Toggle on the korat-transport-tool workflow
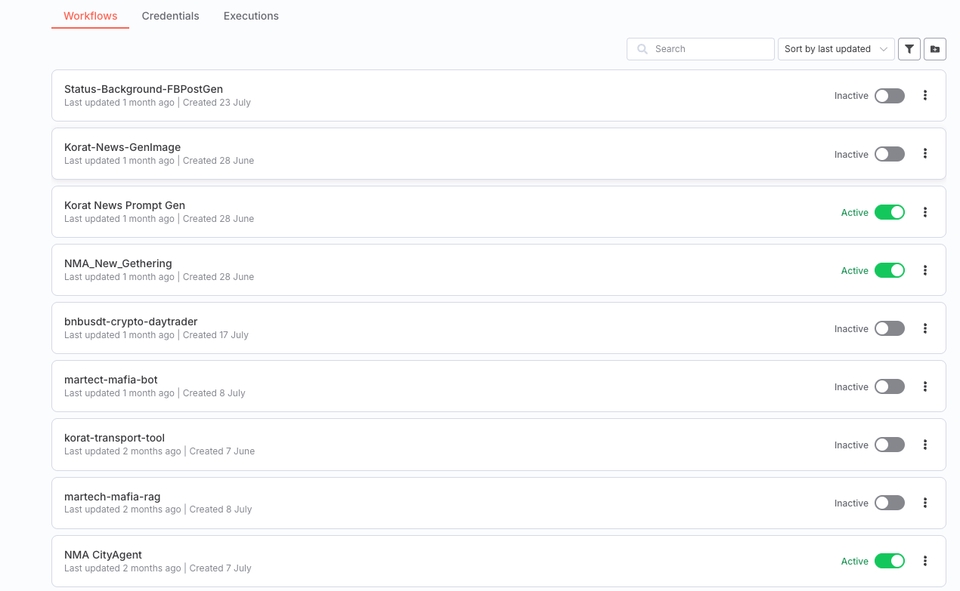The width and height of the screenshot is (960, 591). click(889, 445)
